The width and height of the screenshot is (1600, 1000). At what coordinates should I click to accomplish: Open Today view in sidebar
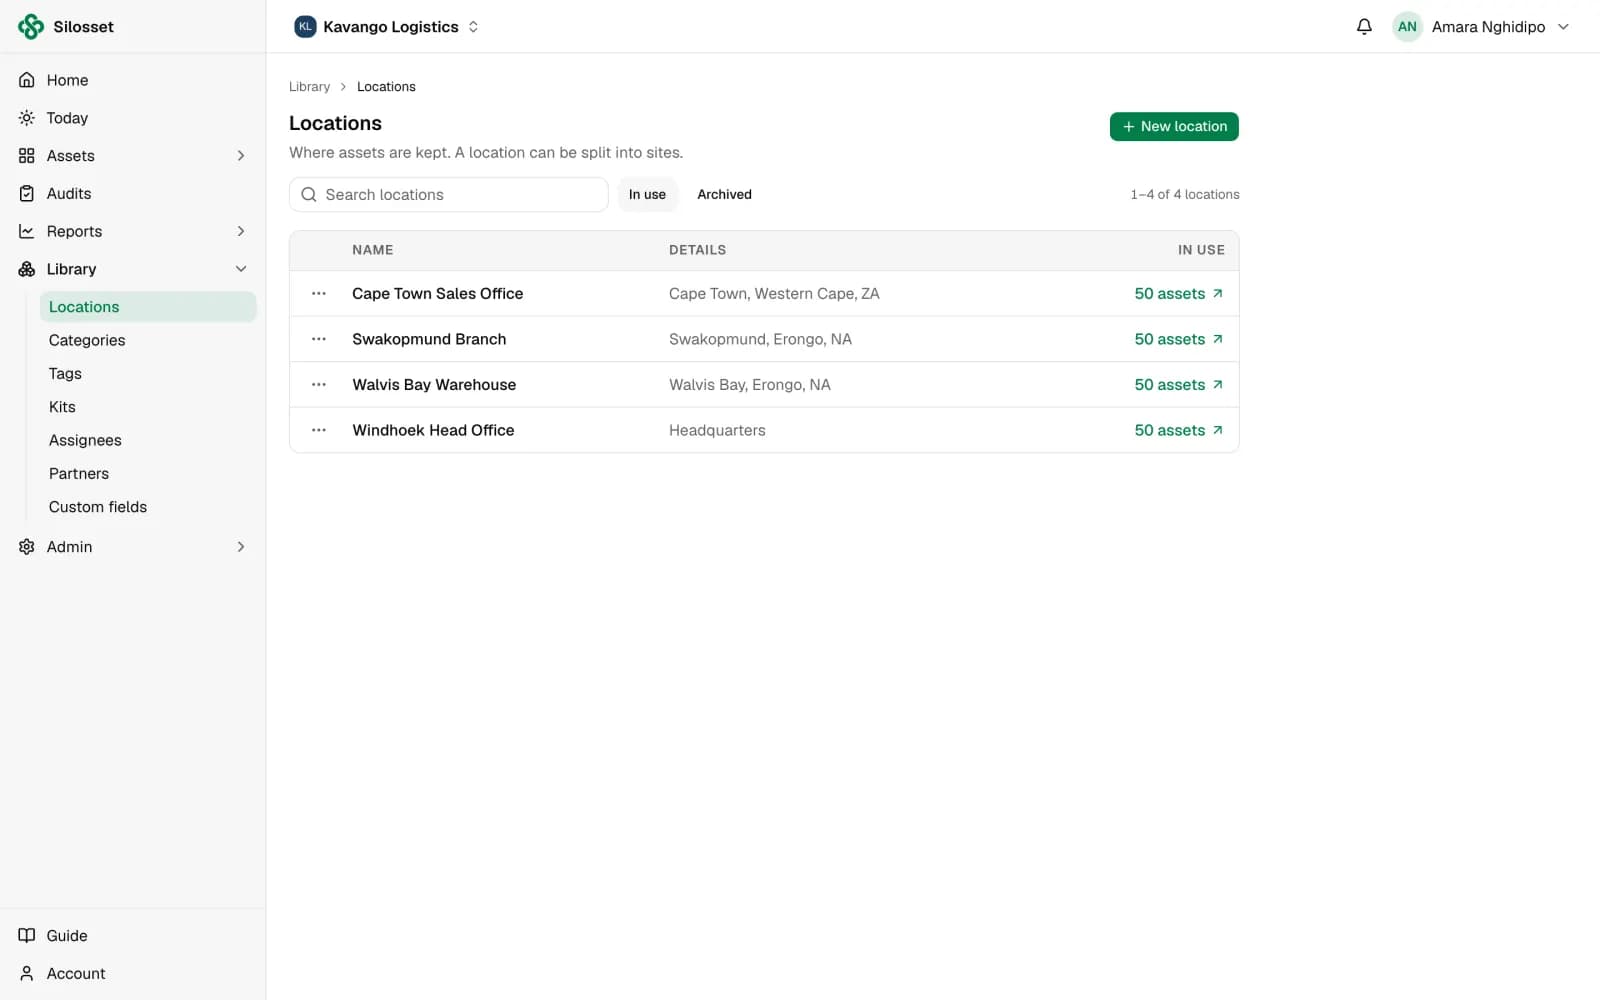coord(132,118)
